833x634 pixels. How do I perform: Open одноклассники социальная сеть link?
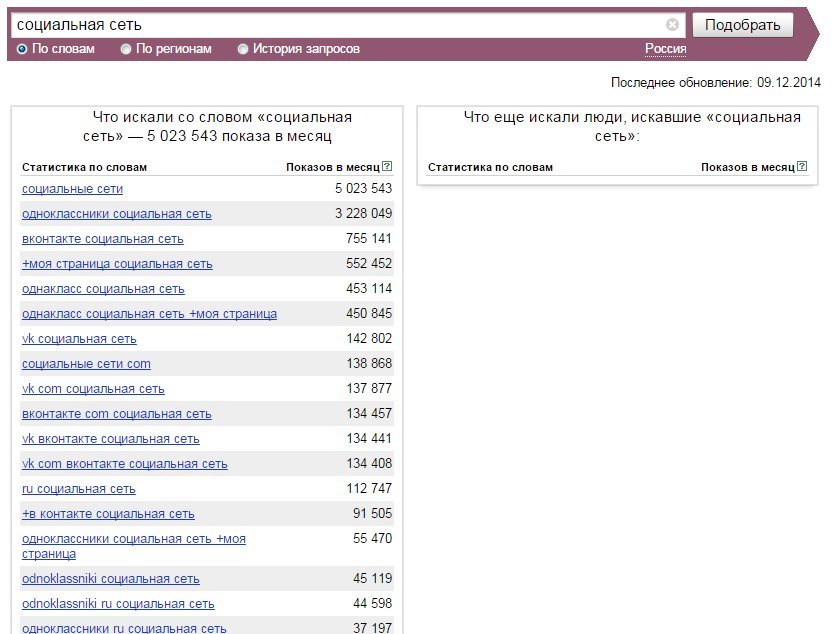click(117, 214)
